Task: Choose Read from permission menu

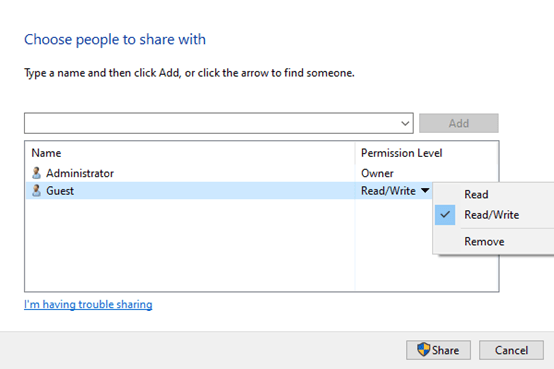Action: 476,194
